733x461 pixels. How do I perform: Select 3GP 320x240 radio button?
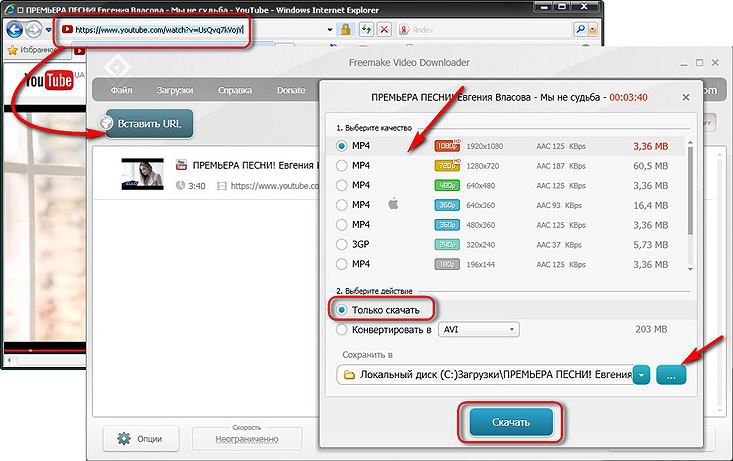[342, 244]
